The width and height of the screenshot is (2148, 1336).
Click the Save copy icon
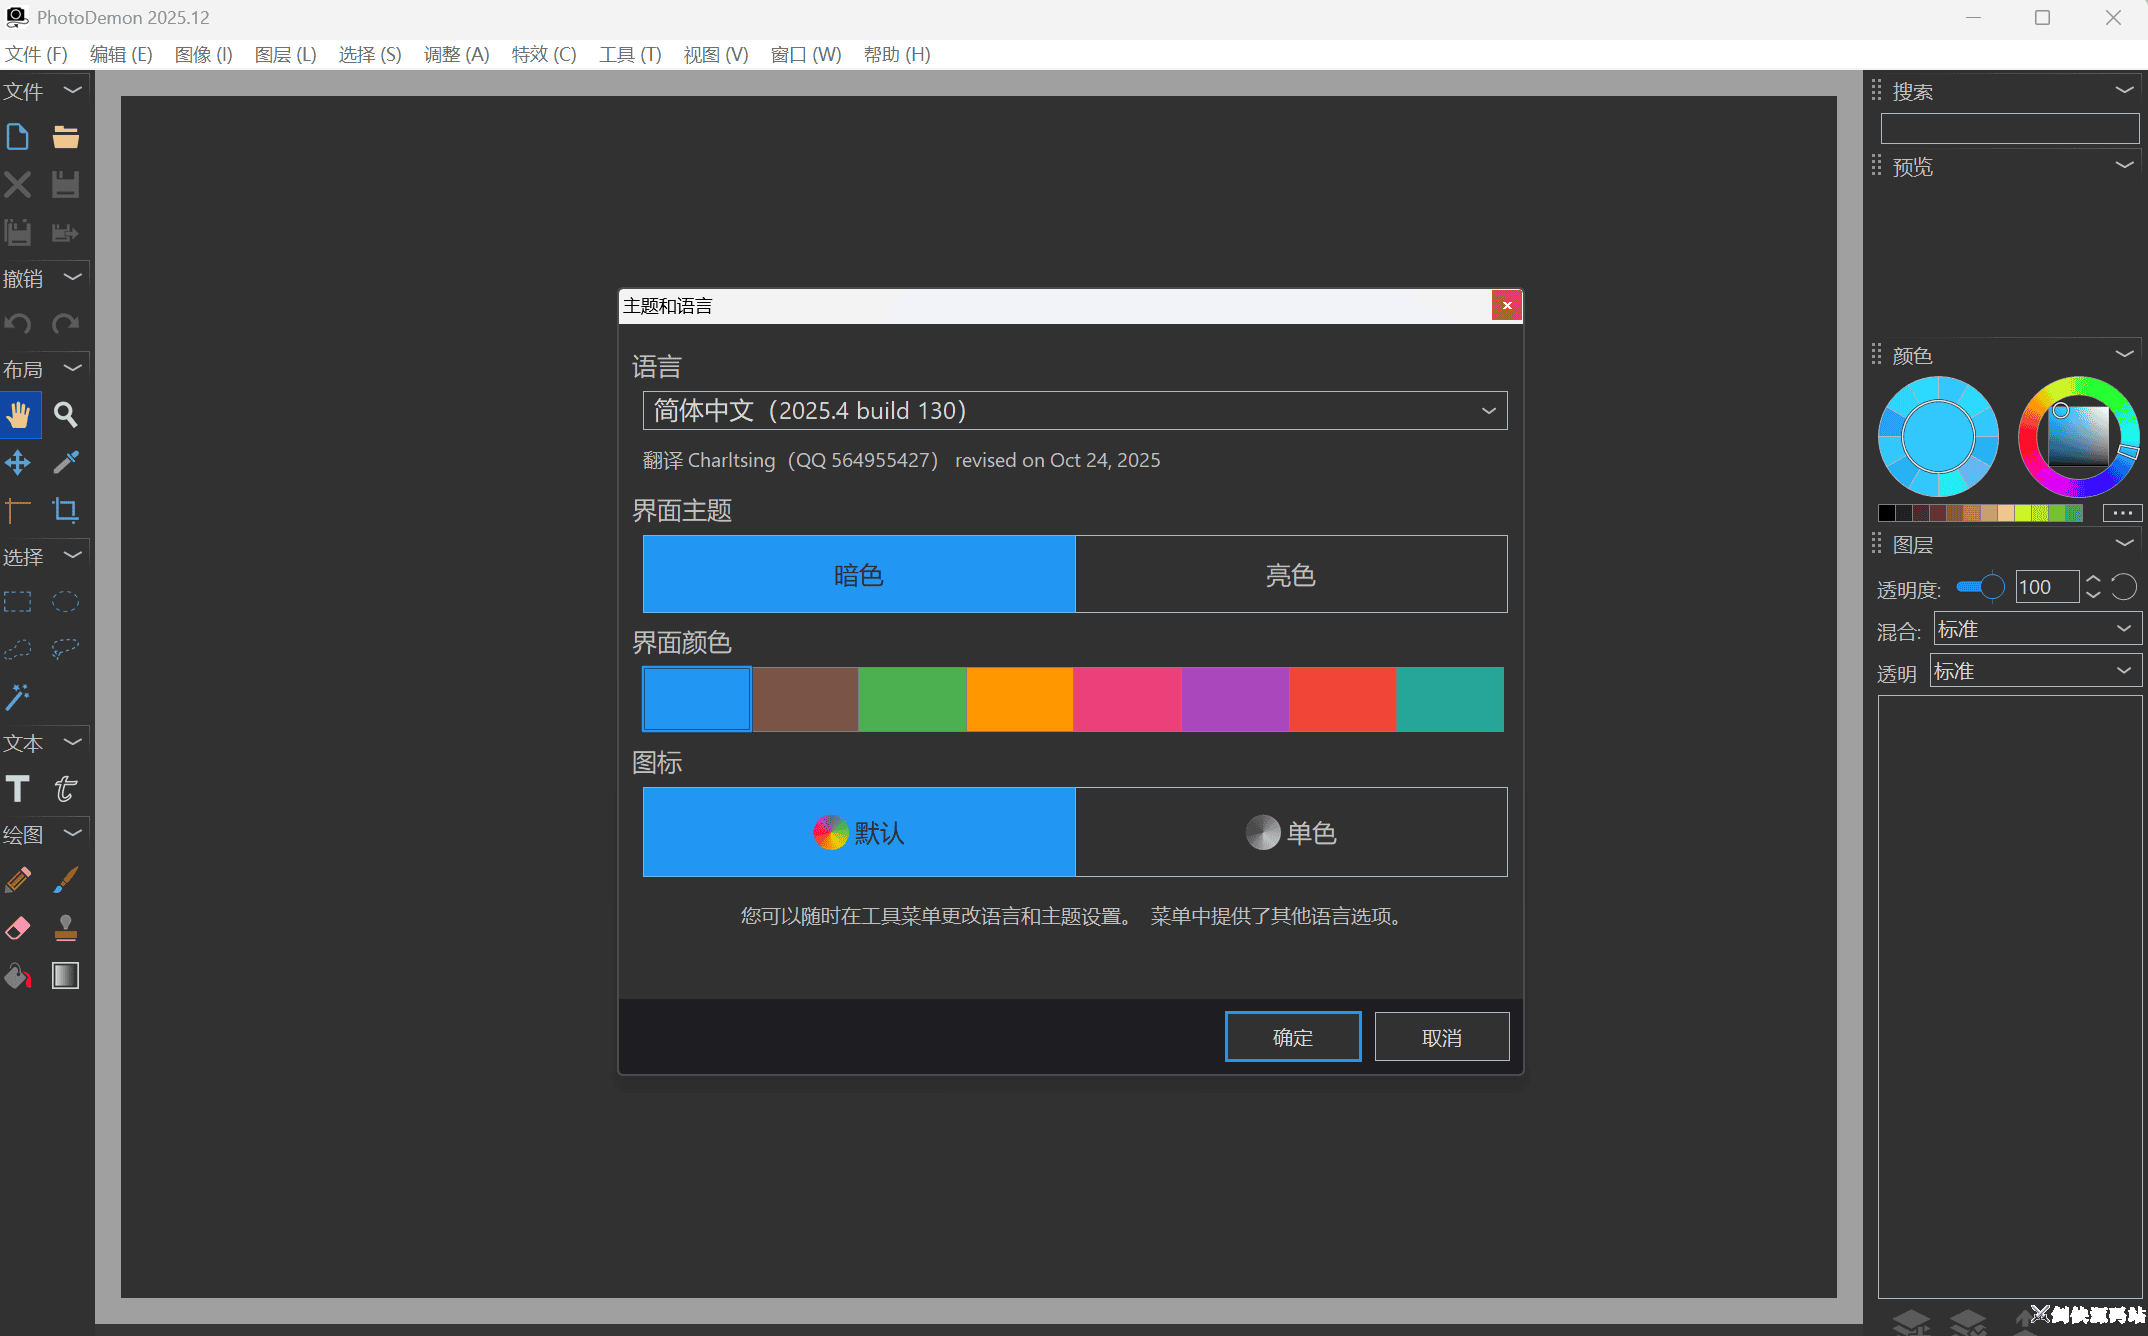point(18,232)
